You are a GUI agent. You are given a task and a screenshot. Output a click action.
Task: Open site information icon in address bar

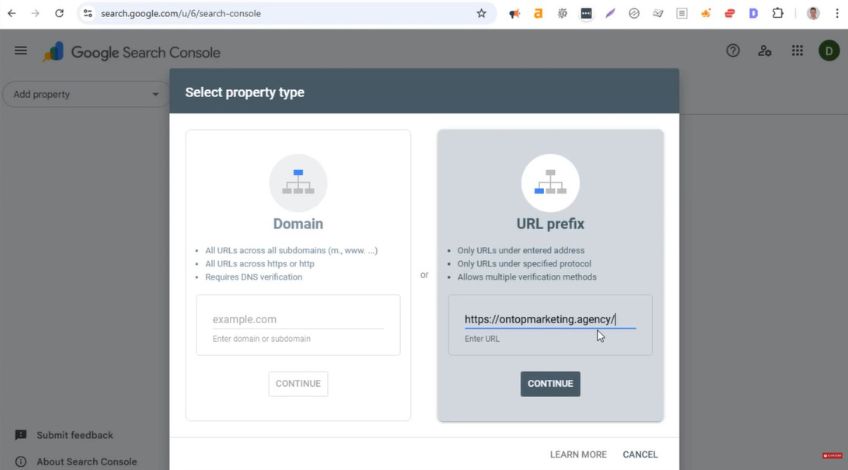[88, 14]
